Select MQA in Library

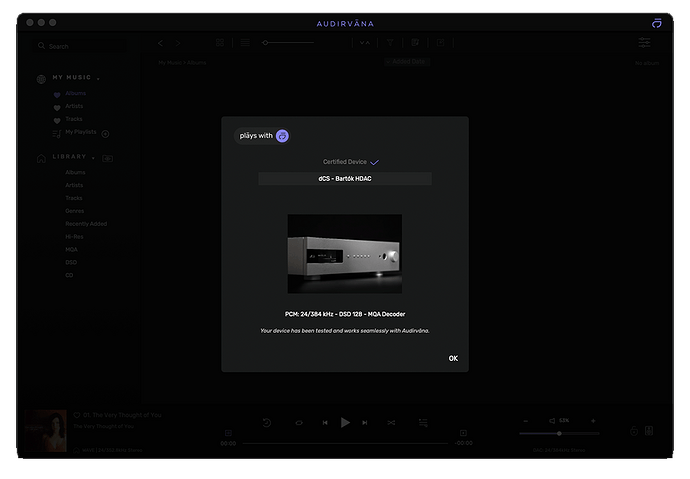point(71,249)
